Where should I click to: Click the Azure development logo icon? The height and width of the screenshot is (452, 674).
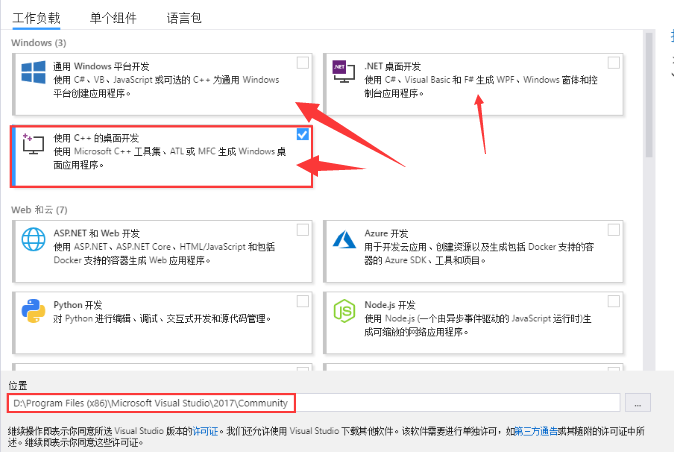click(344, 239)
